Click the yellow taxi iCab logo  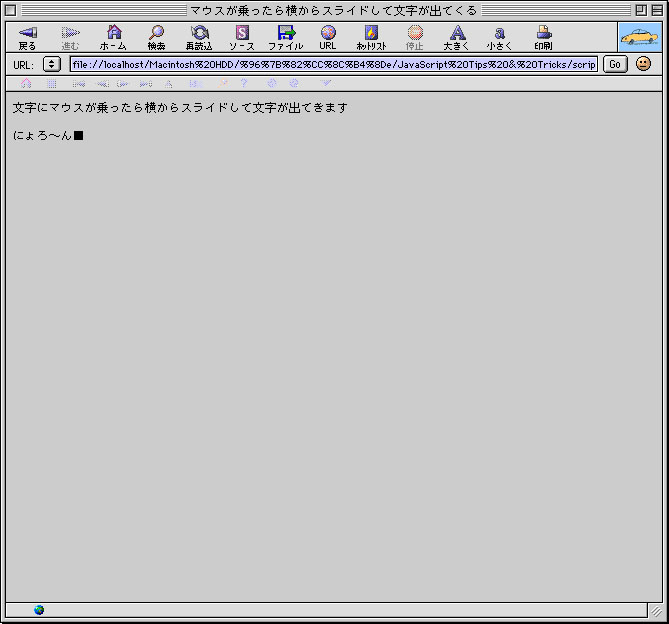click(640, 38)
